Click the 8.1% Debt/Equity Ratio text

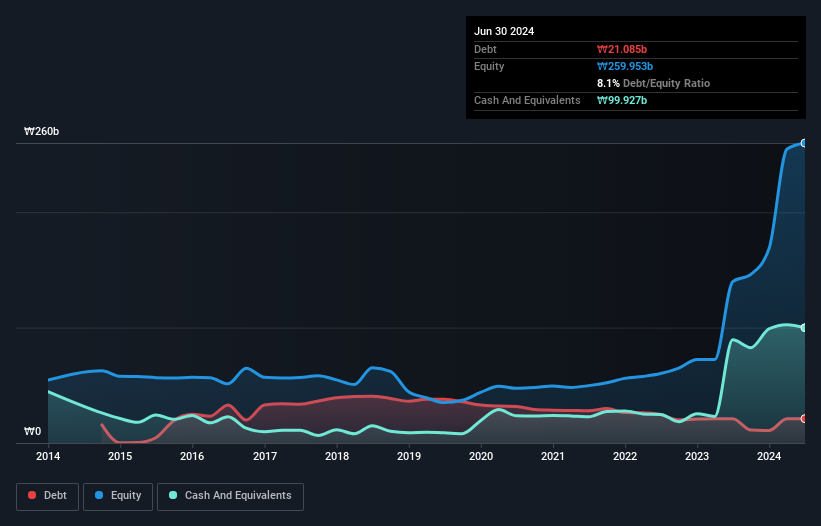coord(653,83)
